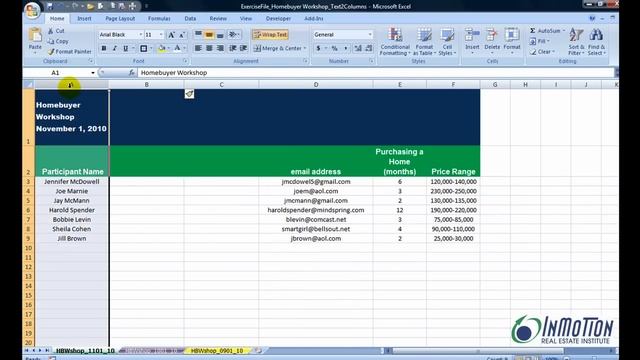Click the Bottom Align icon
This screenshot has width=640, height=360.
pyautogui.click(x=220, y=35)
